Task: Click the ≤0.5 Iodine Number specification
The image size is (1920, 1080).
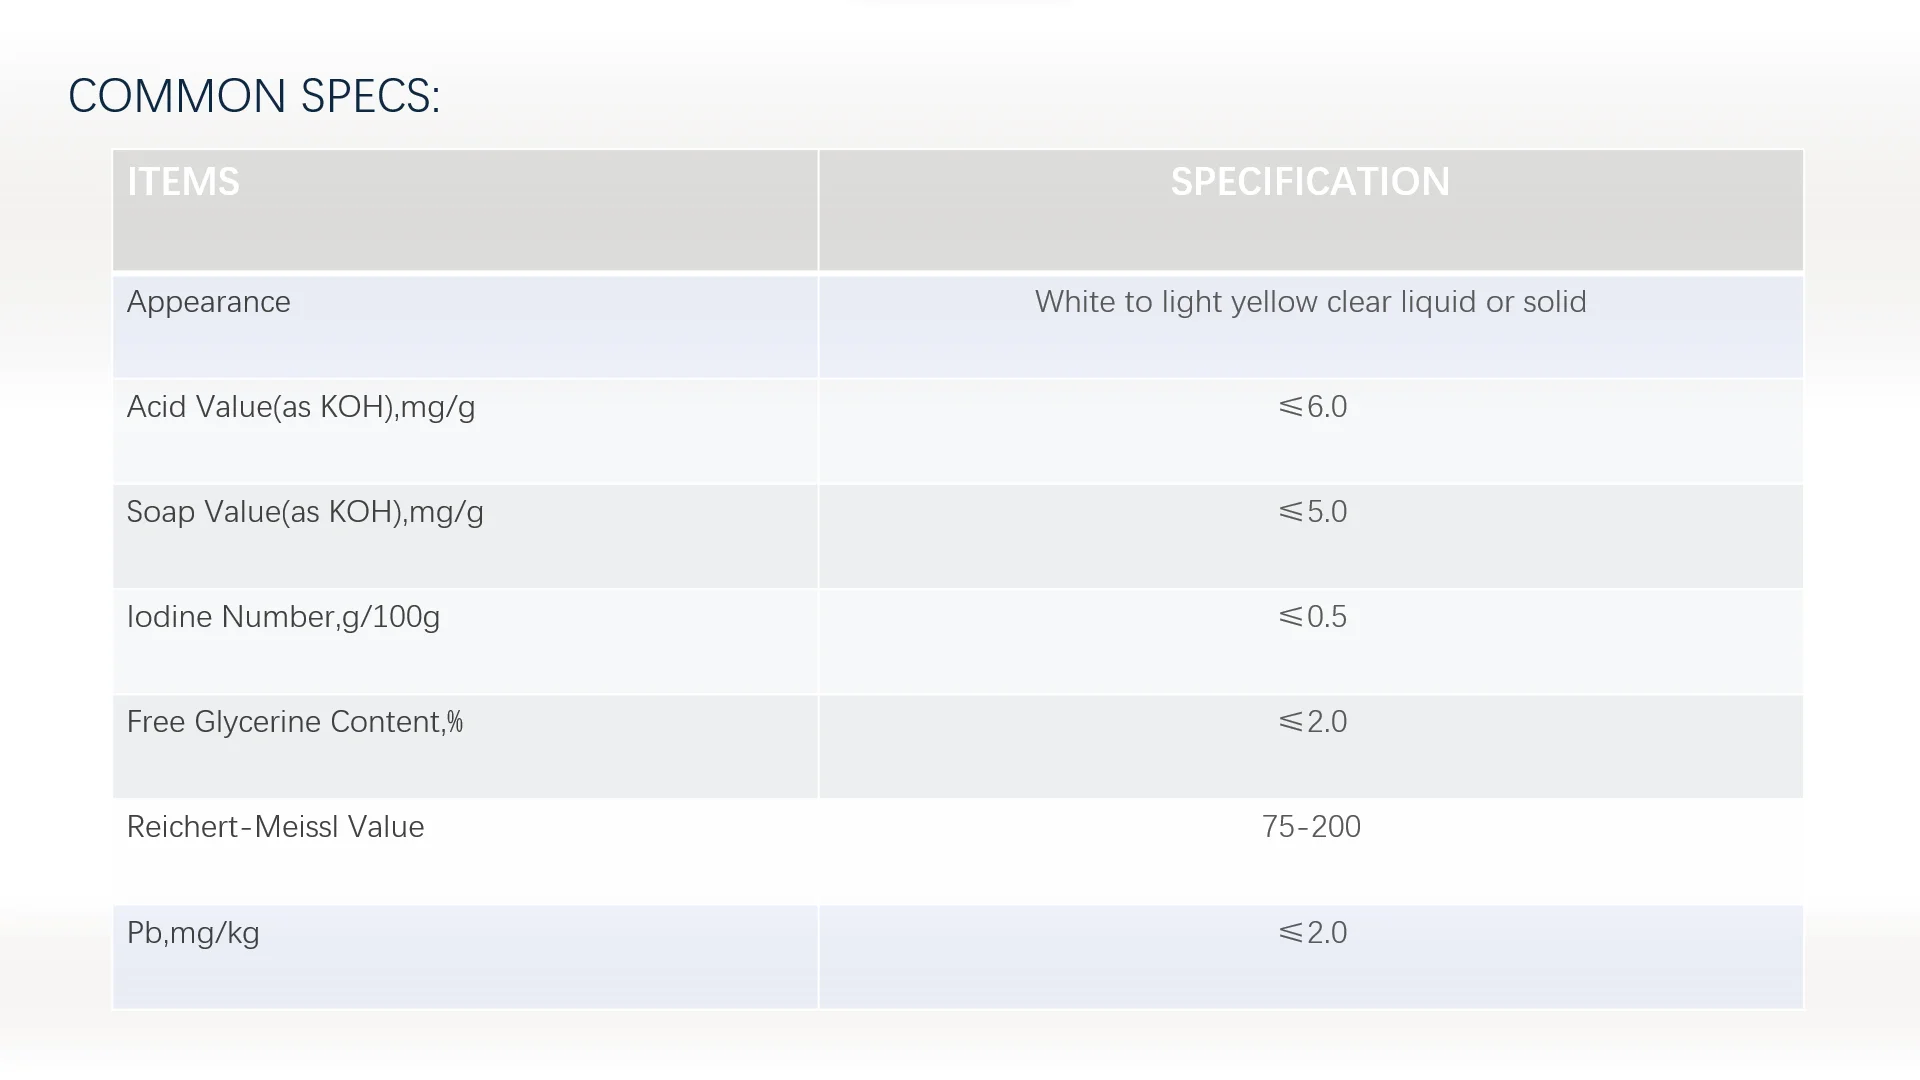Action: pos(1312,617)
